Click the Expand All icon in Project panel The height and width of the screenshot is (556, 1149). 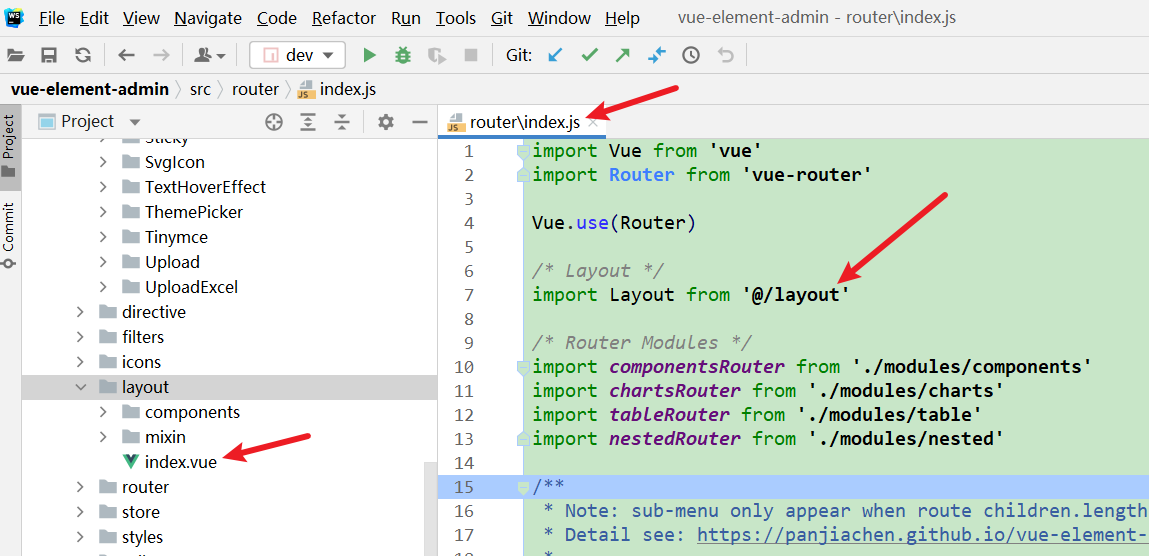pos(308,122)
